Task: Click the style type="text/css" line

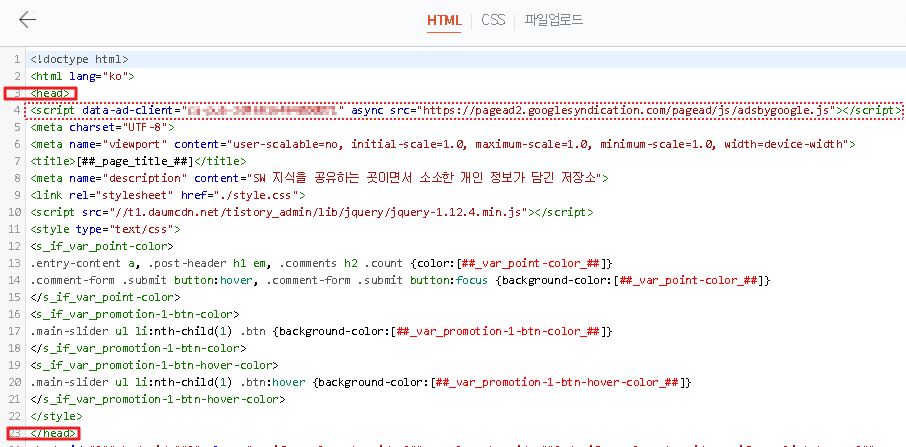Action: 105,229
